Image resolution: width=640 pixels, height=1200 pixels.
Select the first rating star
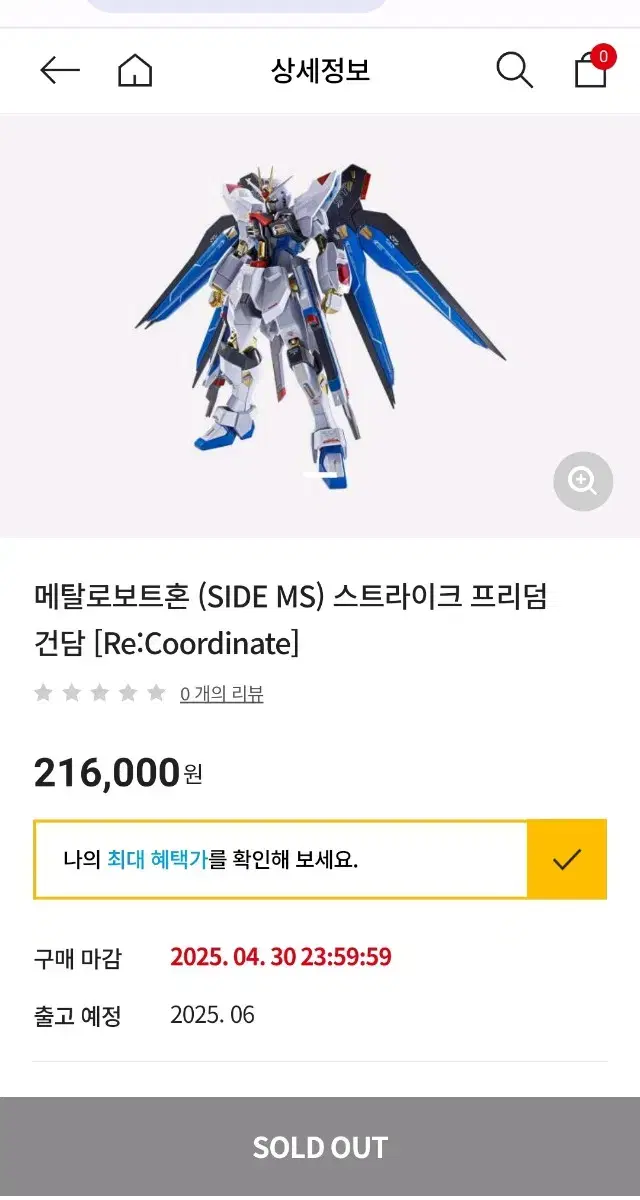43,693
